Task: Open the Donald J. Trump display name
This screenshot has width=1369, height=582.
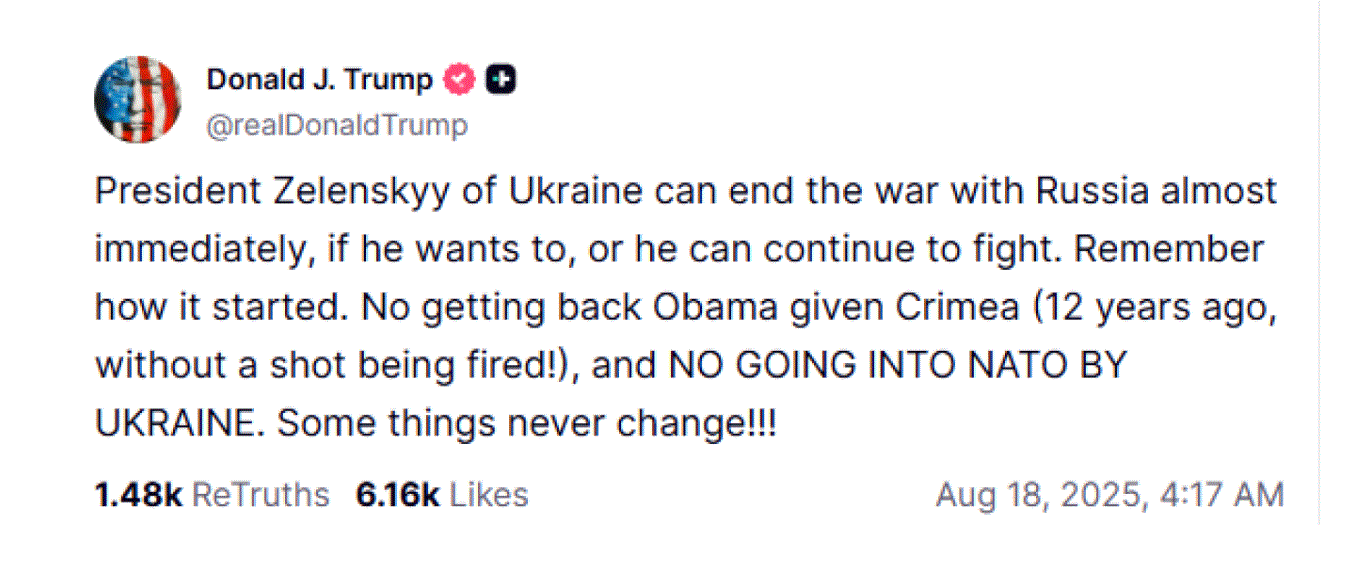Action: [320, 79]
